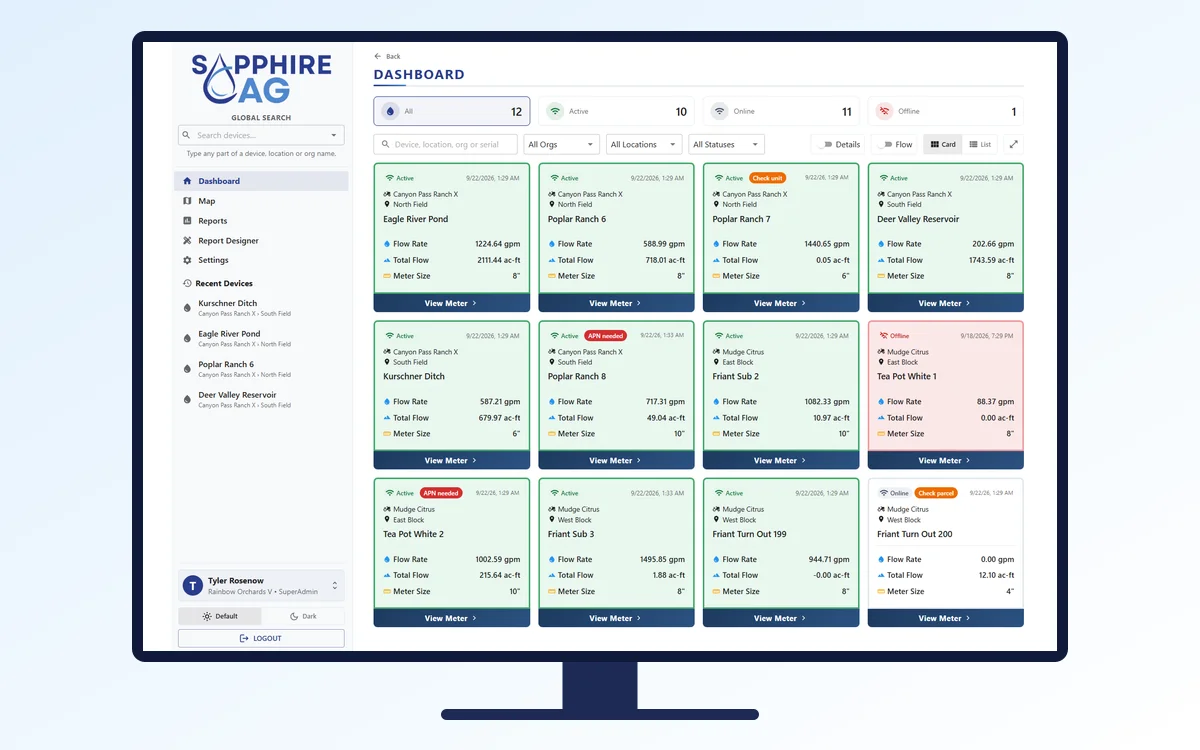
Task: Select the All devices filter tab
Action: click(452, 111)
